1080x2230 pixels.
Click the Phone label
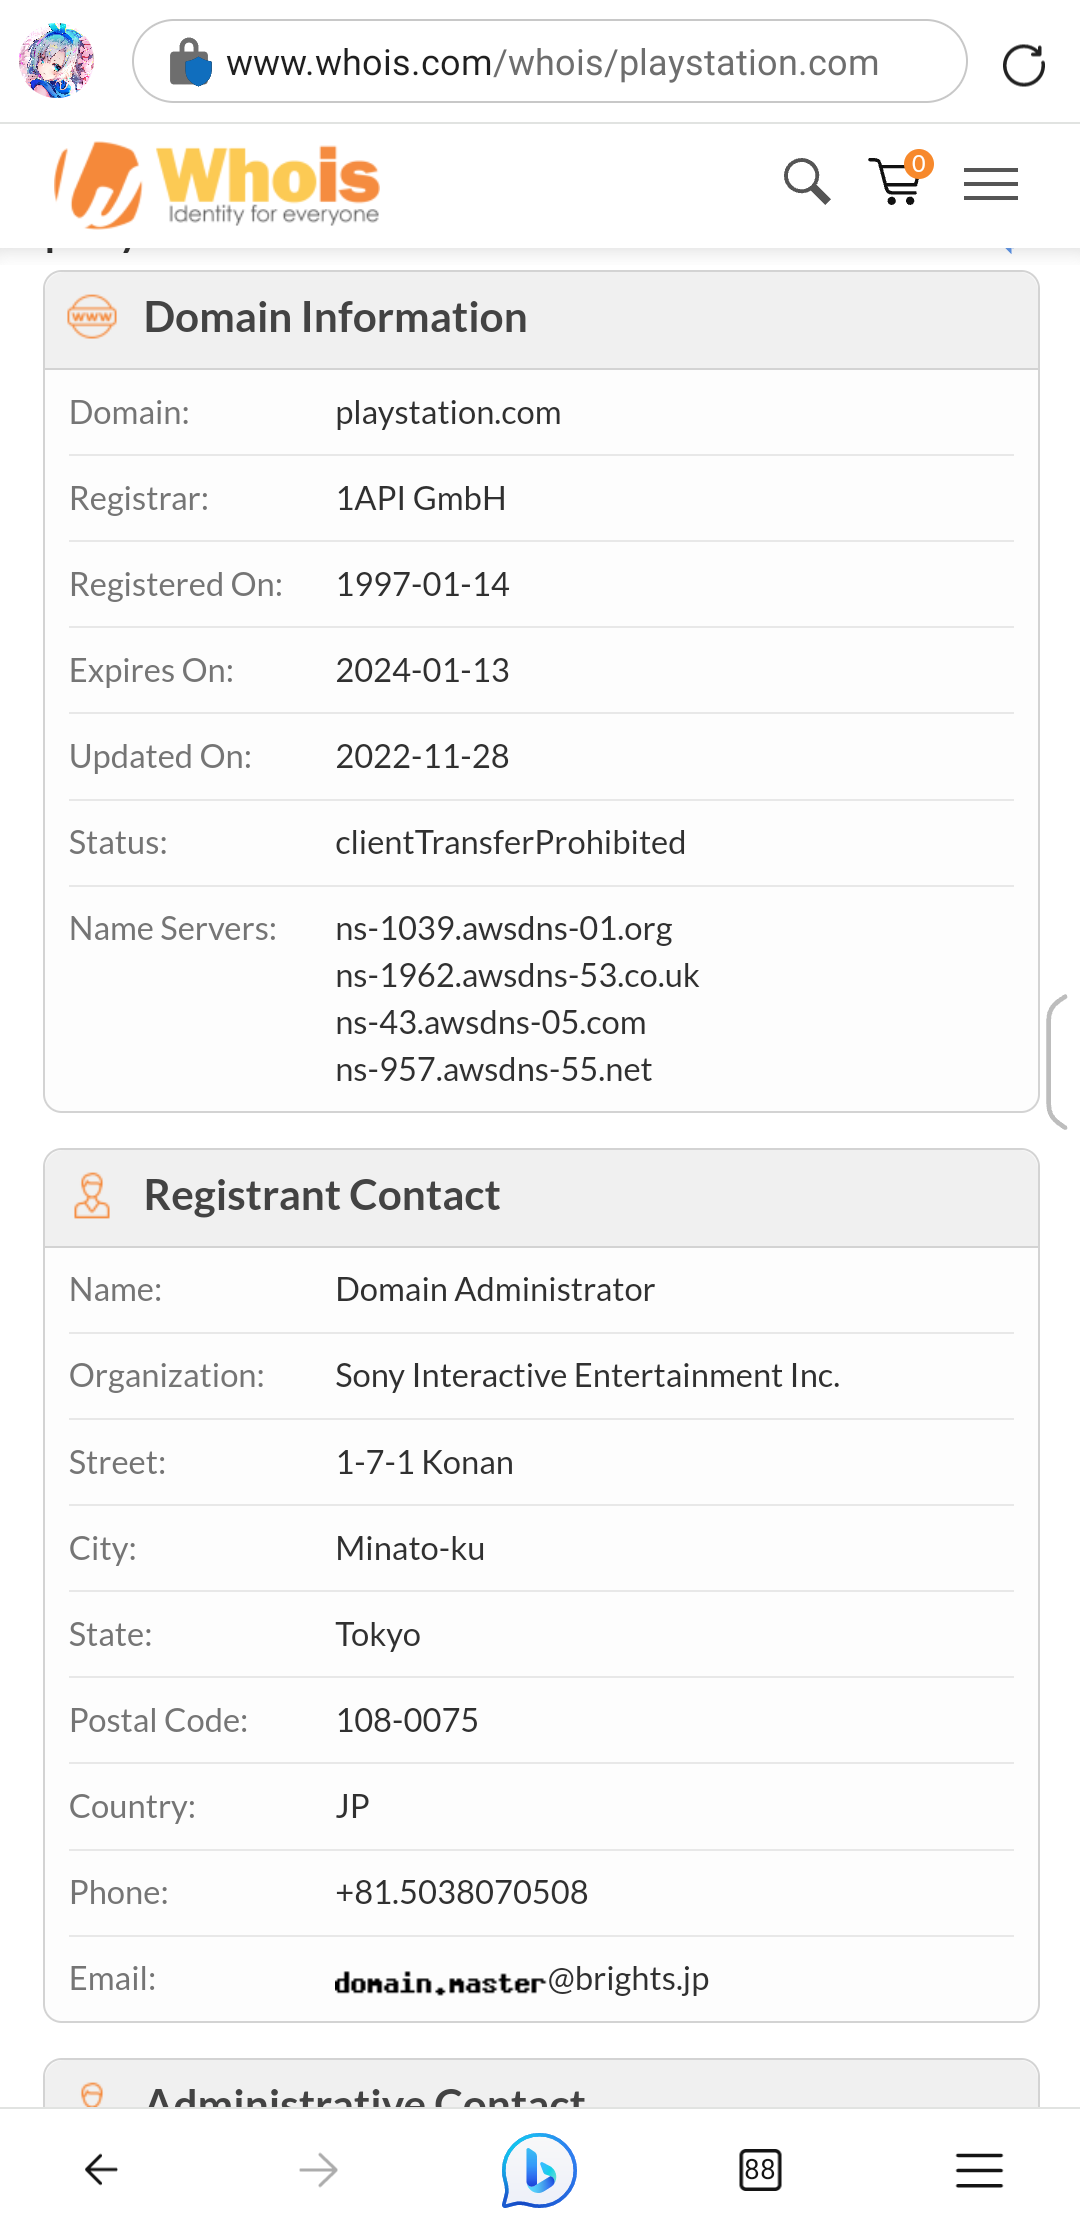pos(119,1892)
